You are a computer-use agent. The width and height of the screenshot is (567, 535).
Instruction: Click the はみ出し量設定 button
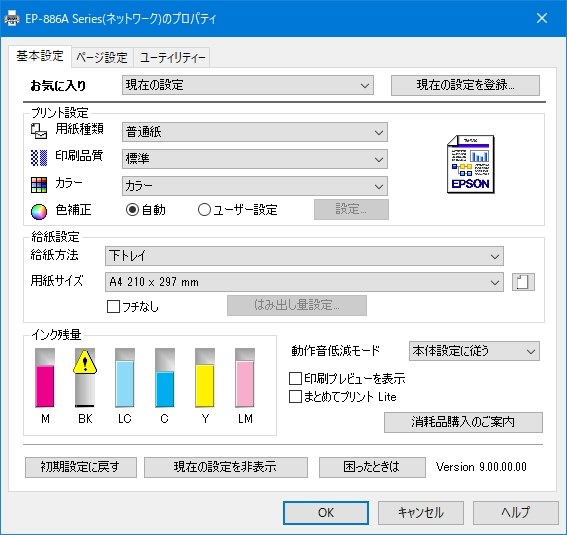click(x=297, y=305)
